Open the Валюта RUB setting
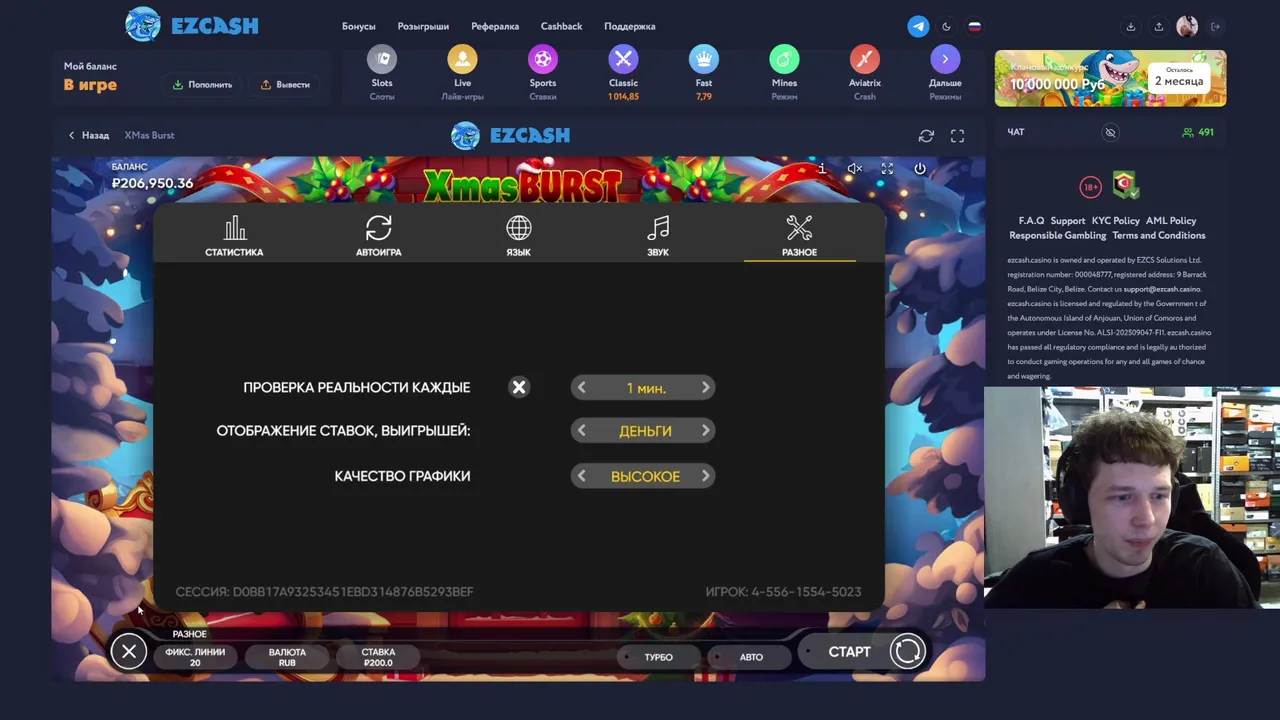Screen dimensions: 1280x720 [x=287, y=657]
